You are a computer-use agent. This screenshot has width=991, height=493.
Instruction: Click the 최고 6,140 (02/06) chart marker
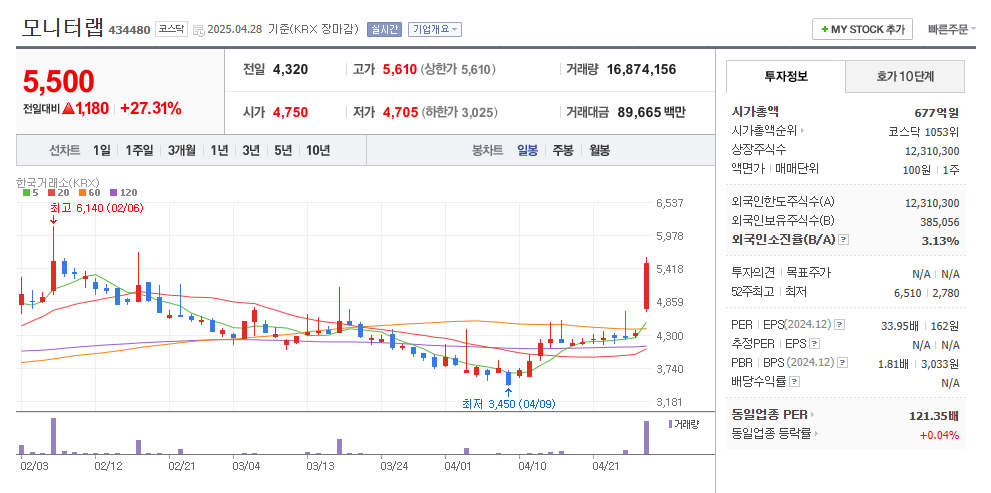click(x=97, y=207)
